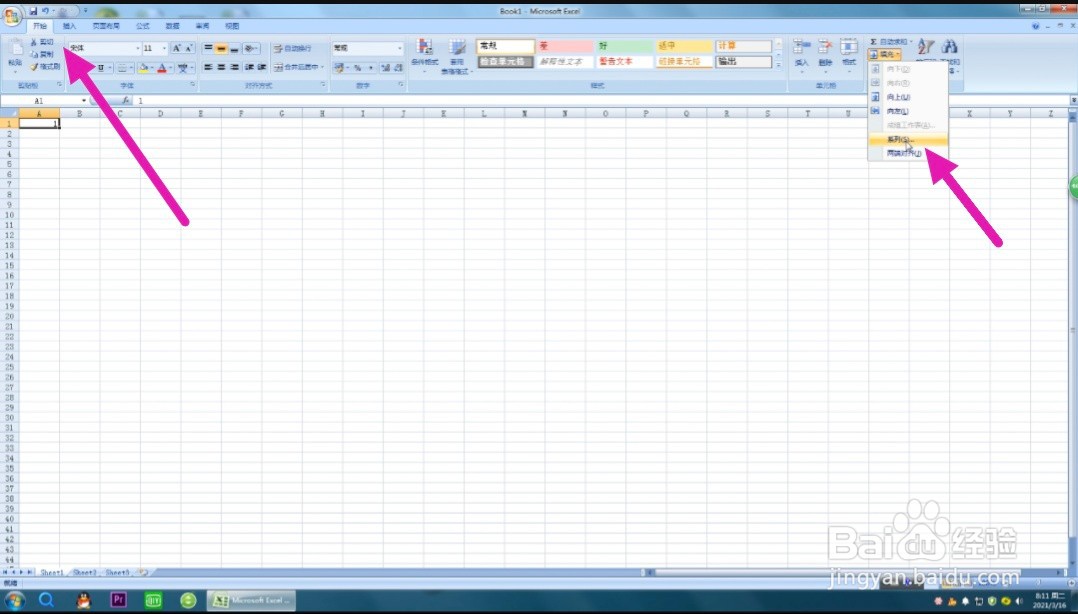Open sort and filter A-Z icon
1078x614 pixels.
point(926,47)
